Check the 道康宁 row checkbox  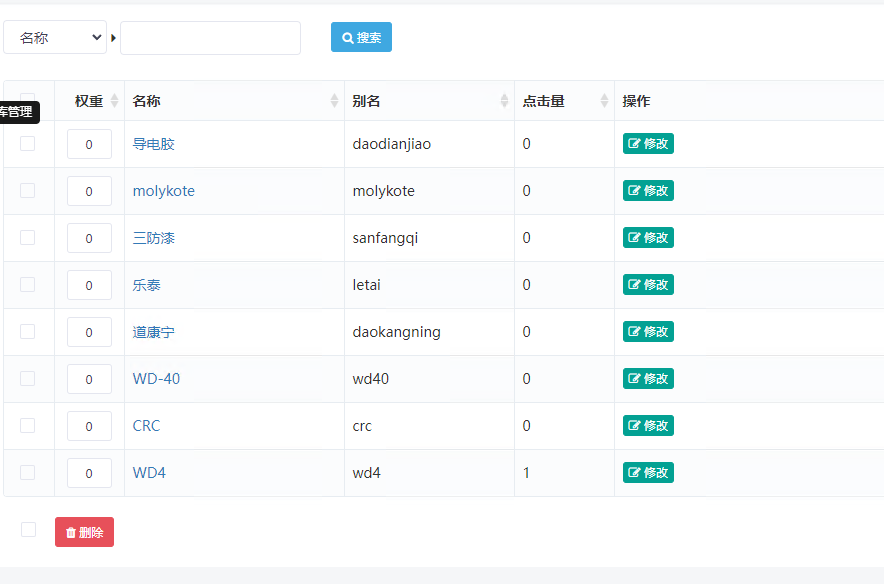pos(28,331)
